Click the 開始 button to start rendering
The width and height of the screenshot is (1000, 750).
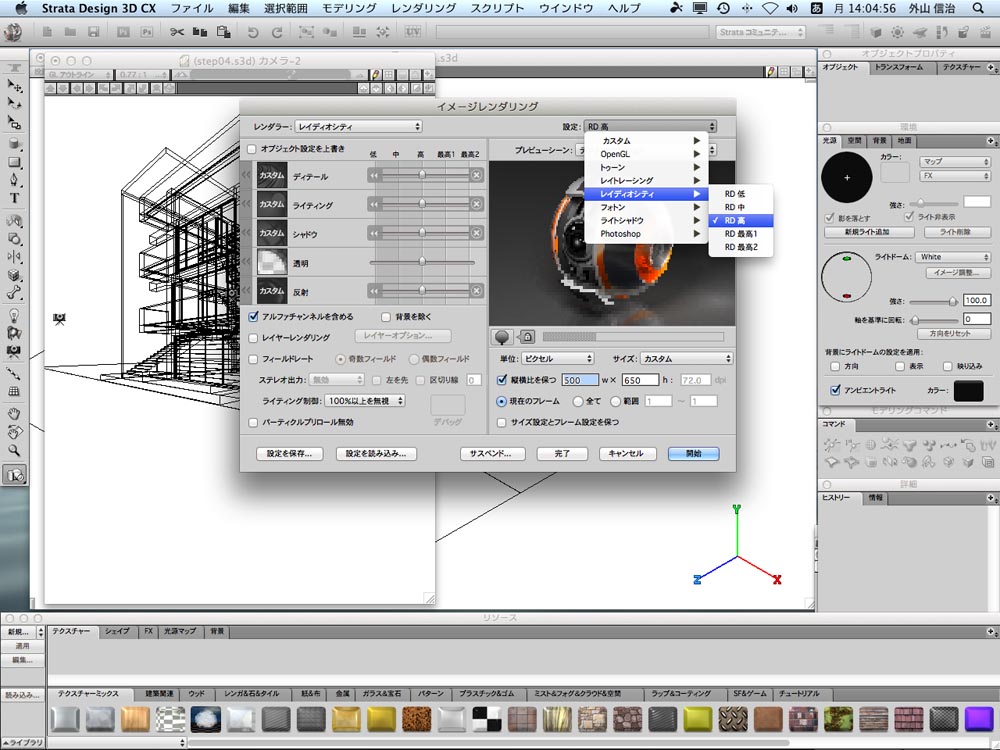click(694, 453)
